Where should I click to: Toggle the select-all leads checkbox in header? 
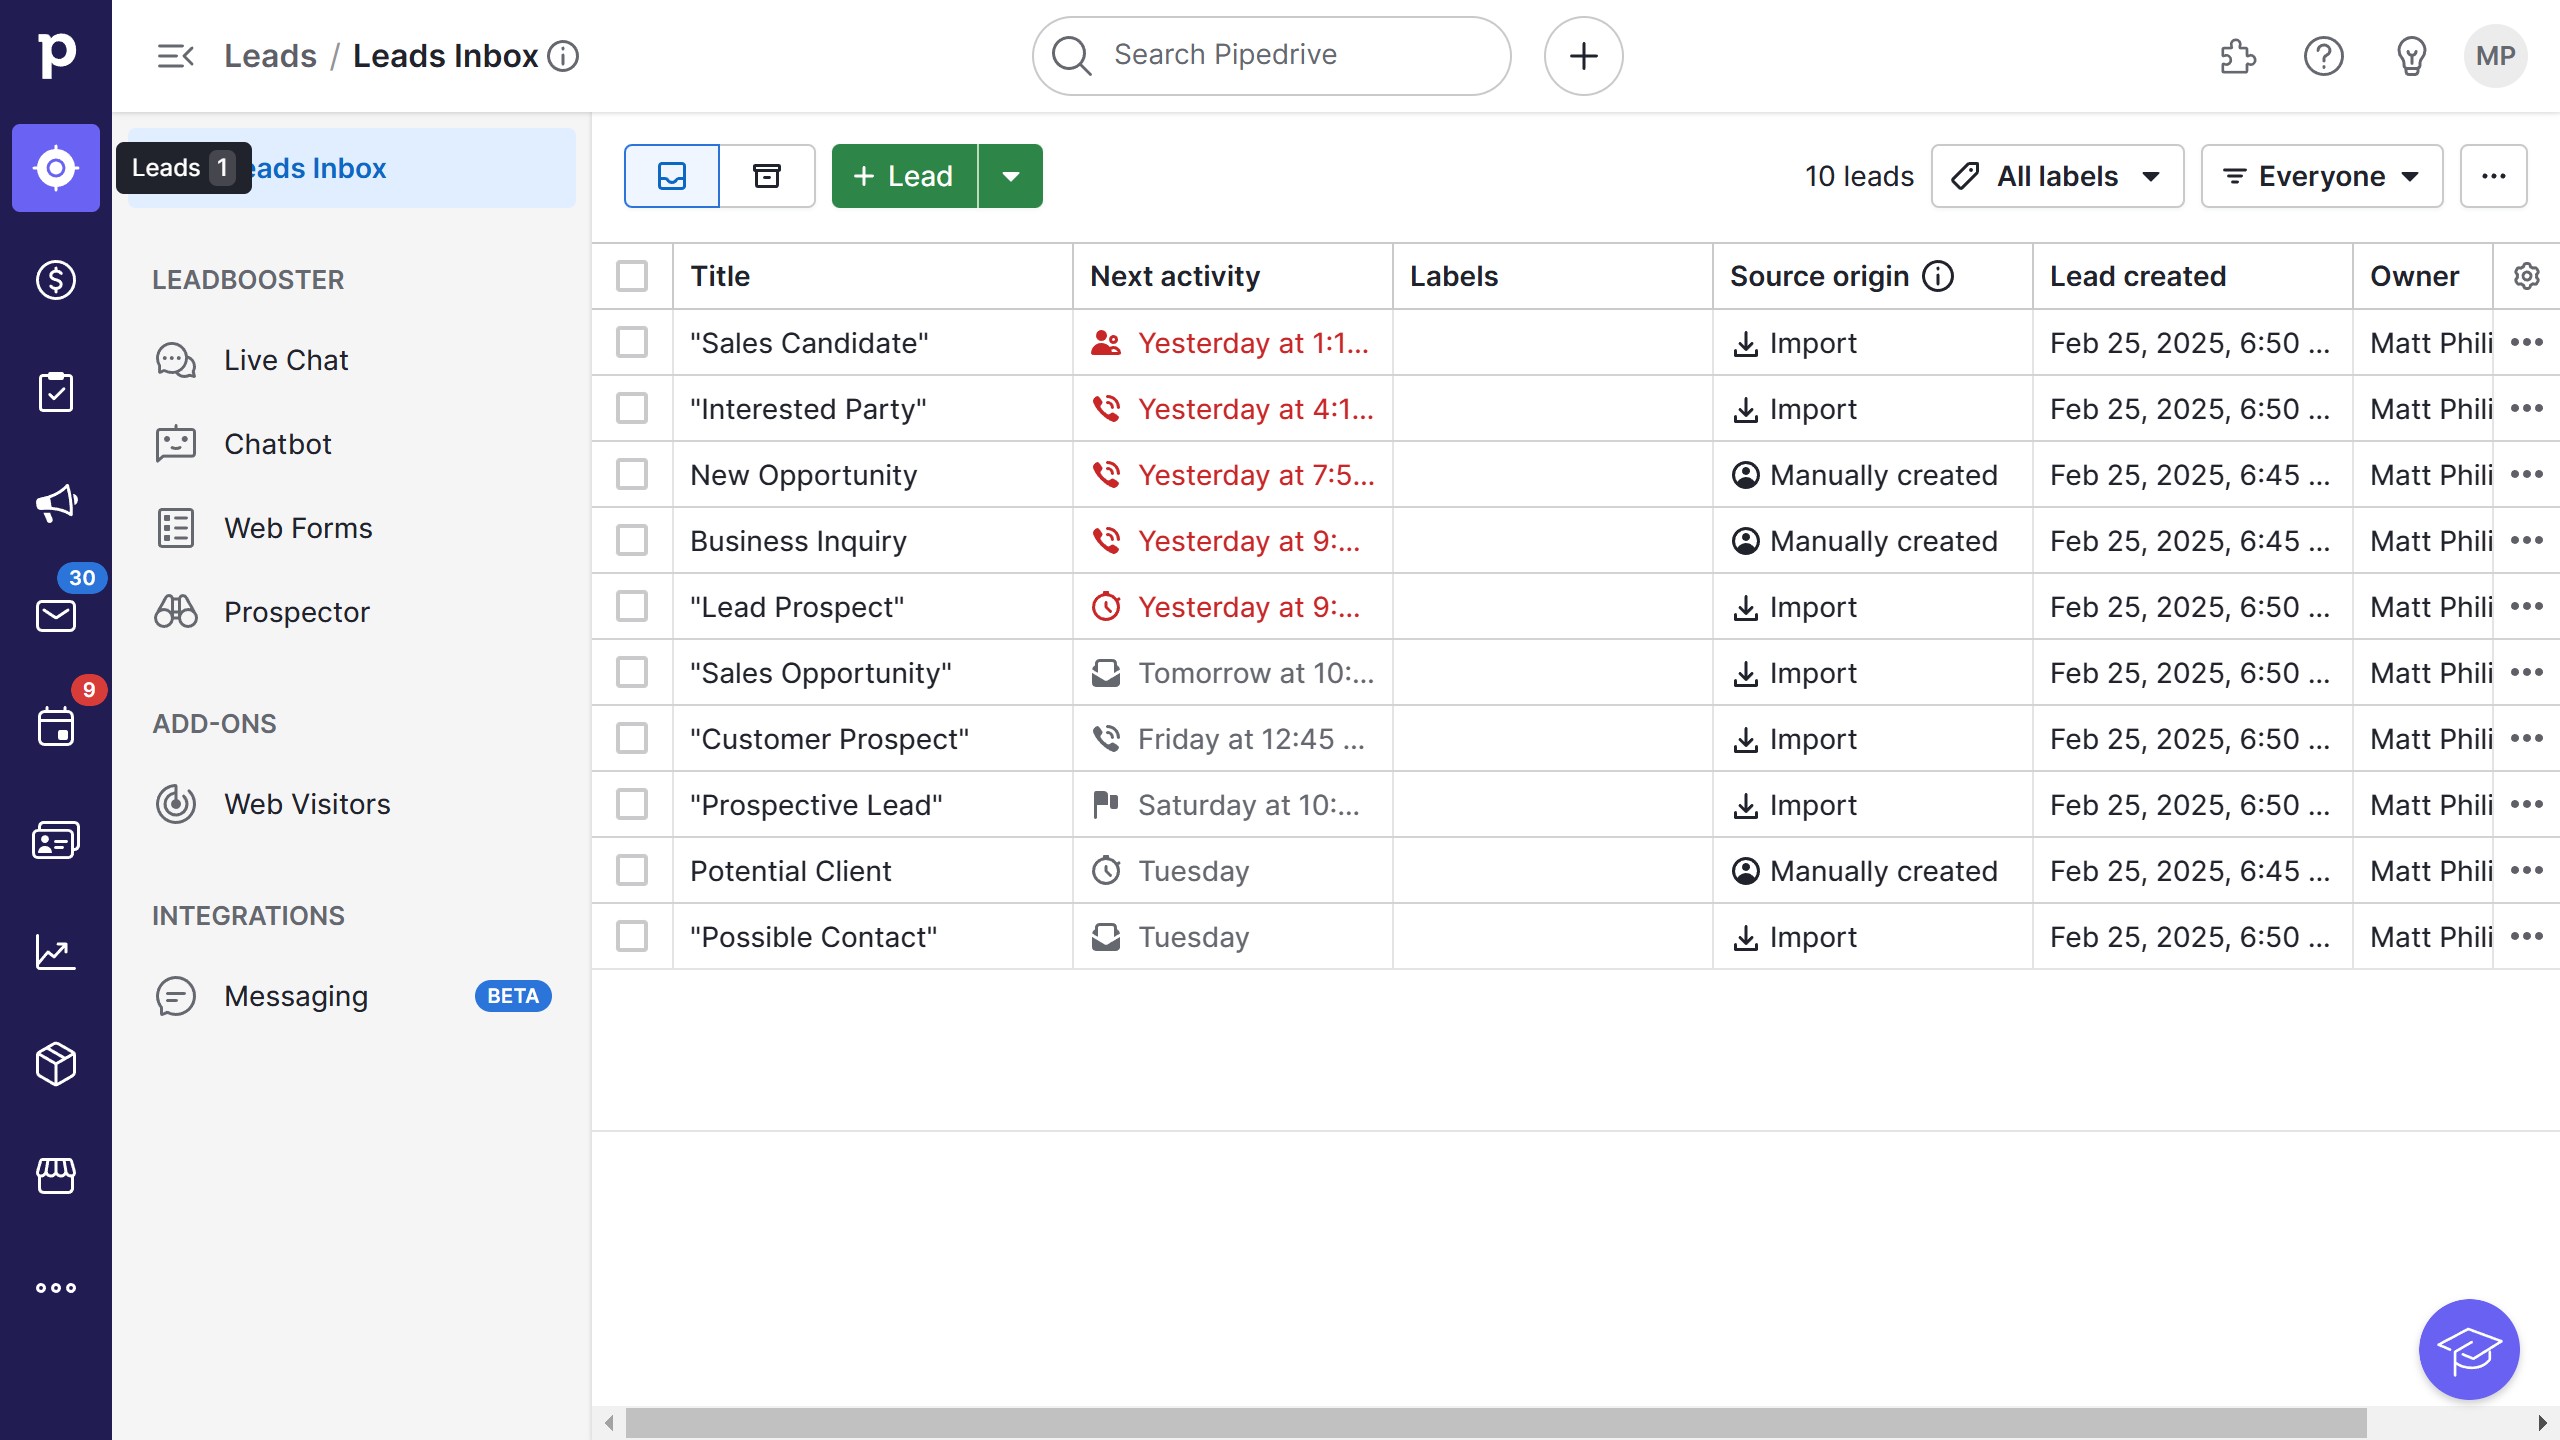(x=633, y=276)
